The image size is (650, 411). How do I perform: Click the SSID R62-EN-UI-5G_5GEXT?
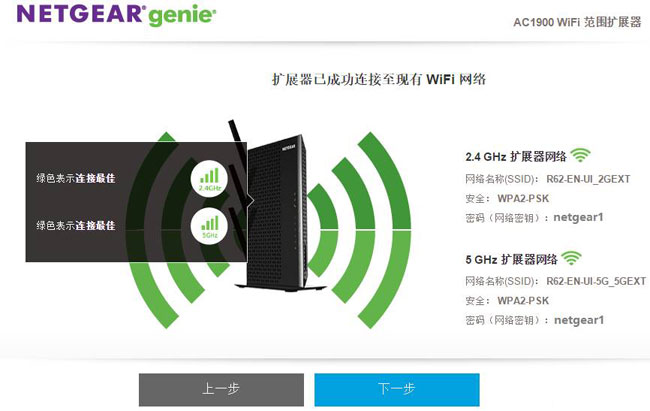click(x=596, y=281)
